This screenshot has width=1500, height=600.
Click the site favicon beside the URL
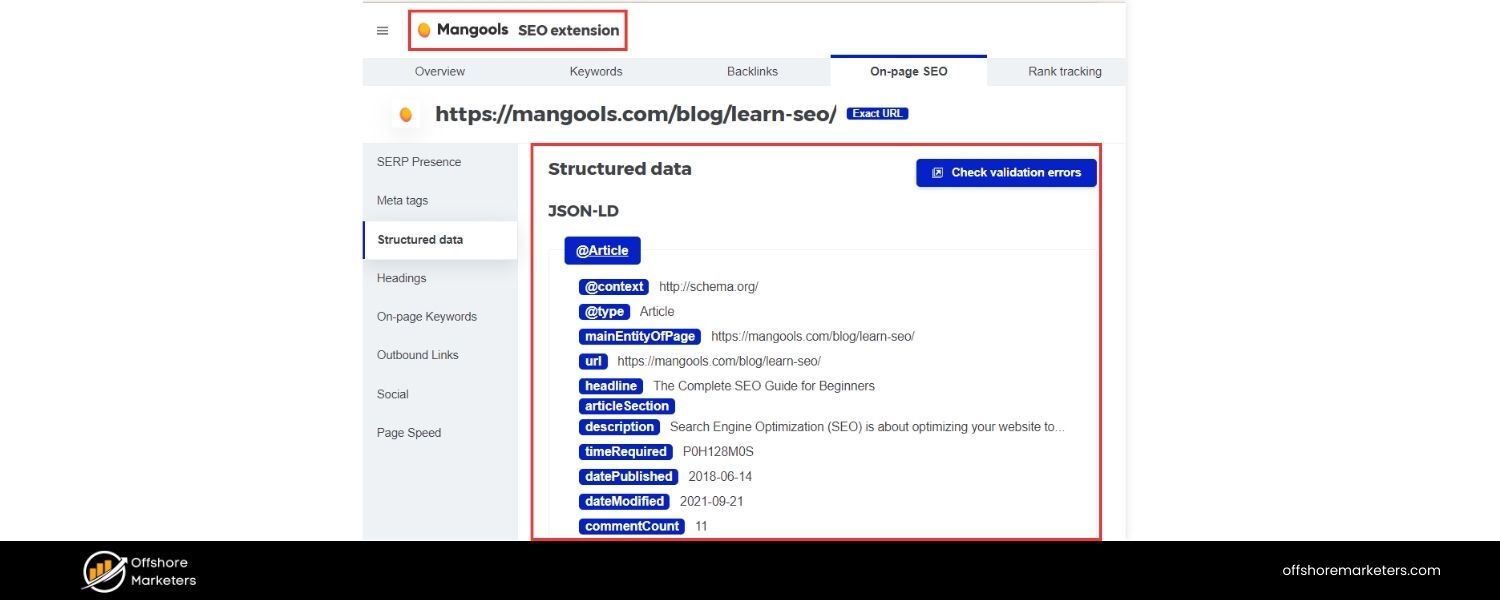pos(405,115)
